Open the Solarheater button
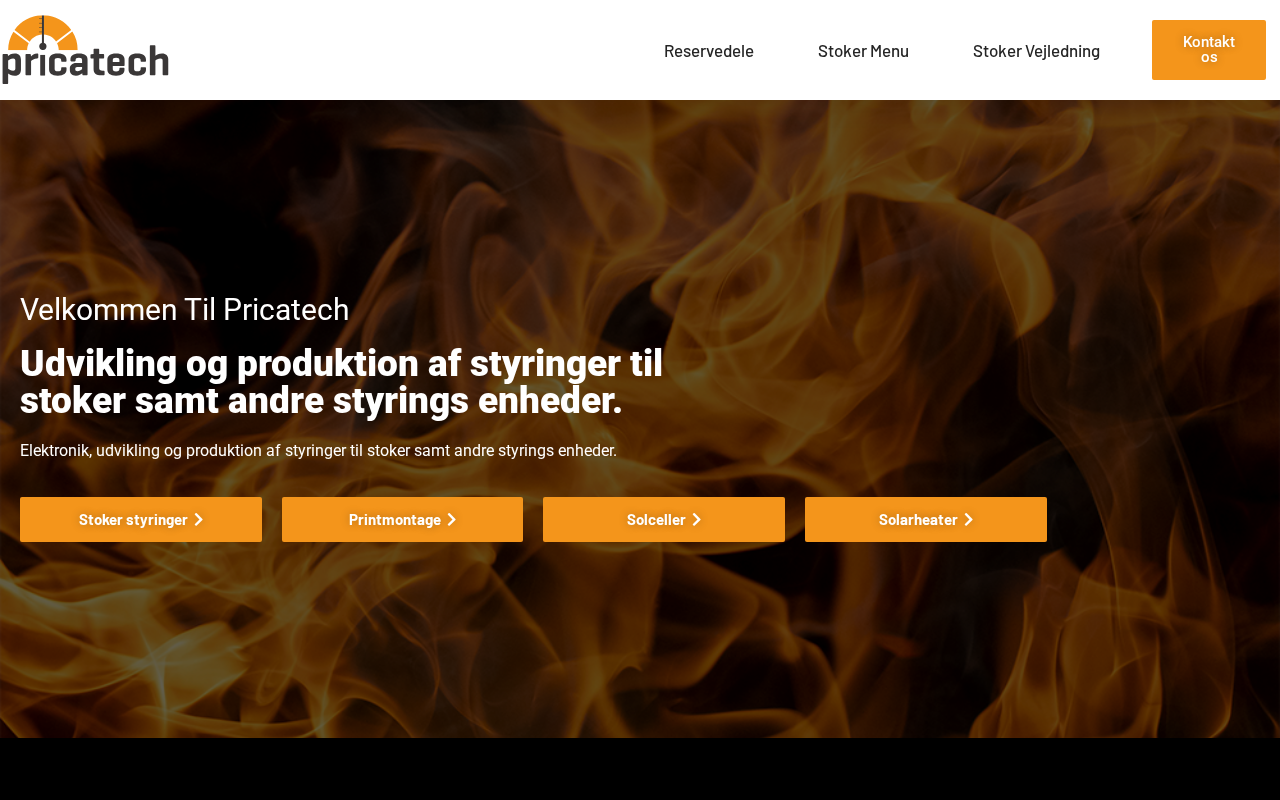 pos(926,520)
